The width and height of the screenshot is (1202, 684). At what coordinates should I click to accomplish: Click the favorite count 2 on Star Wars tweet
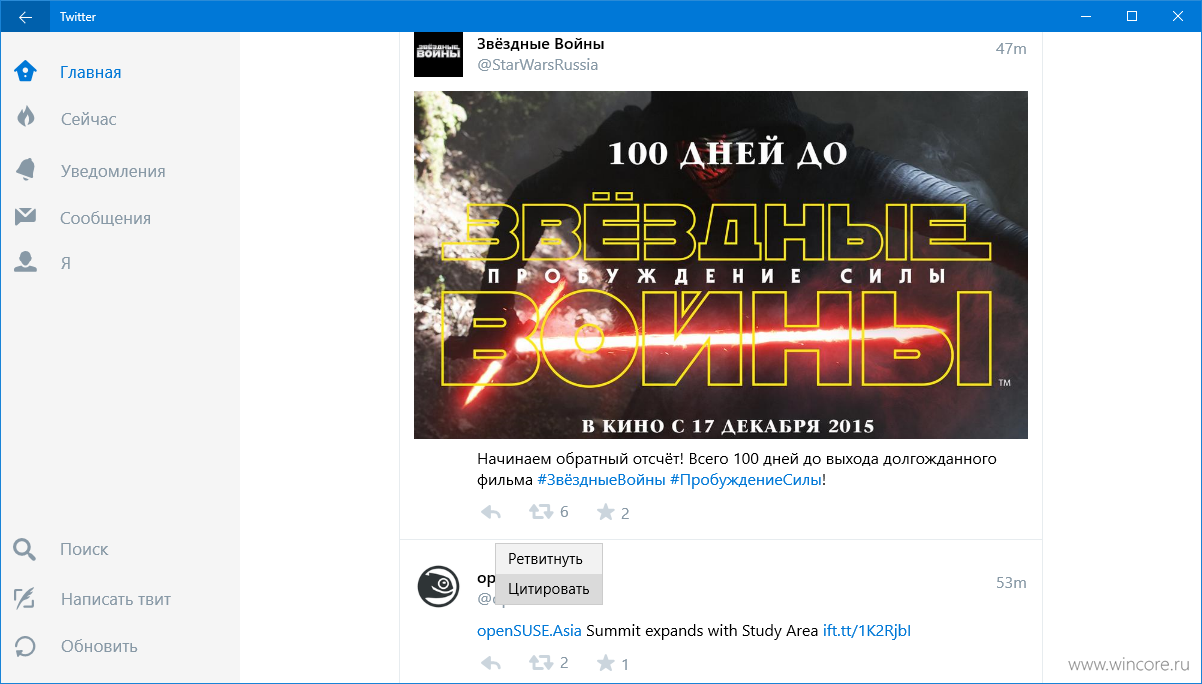pyautogui.click(x=625, y=514)
